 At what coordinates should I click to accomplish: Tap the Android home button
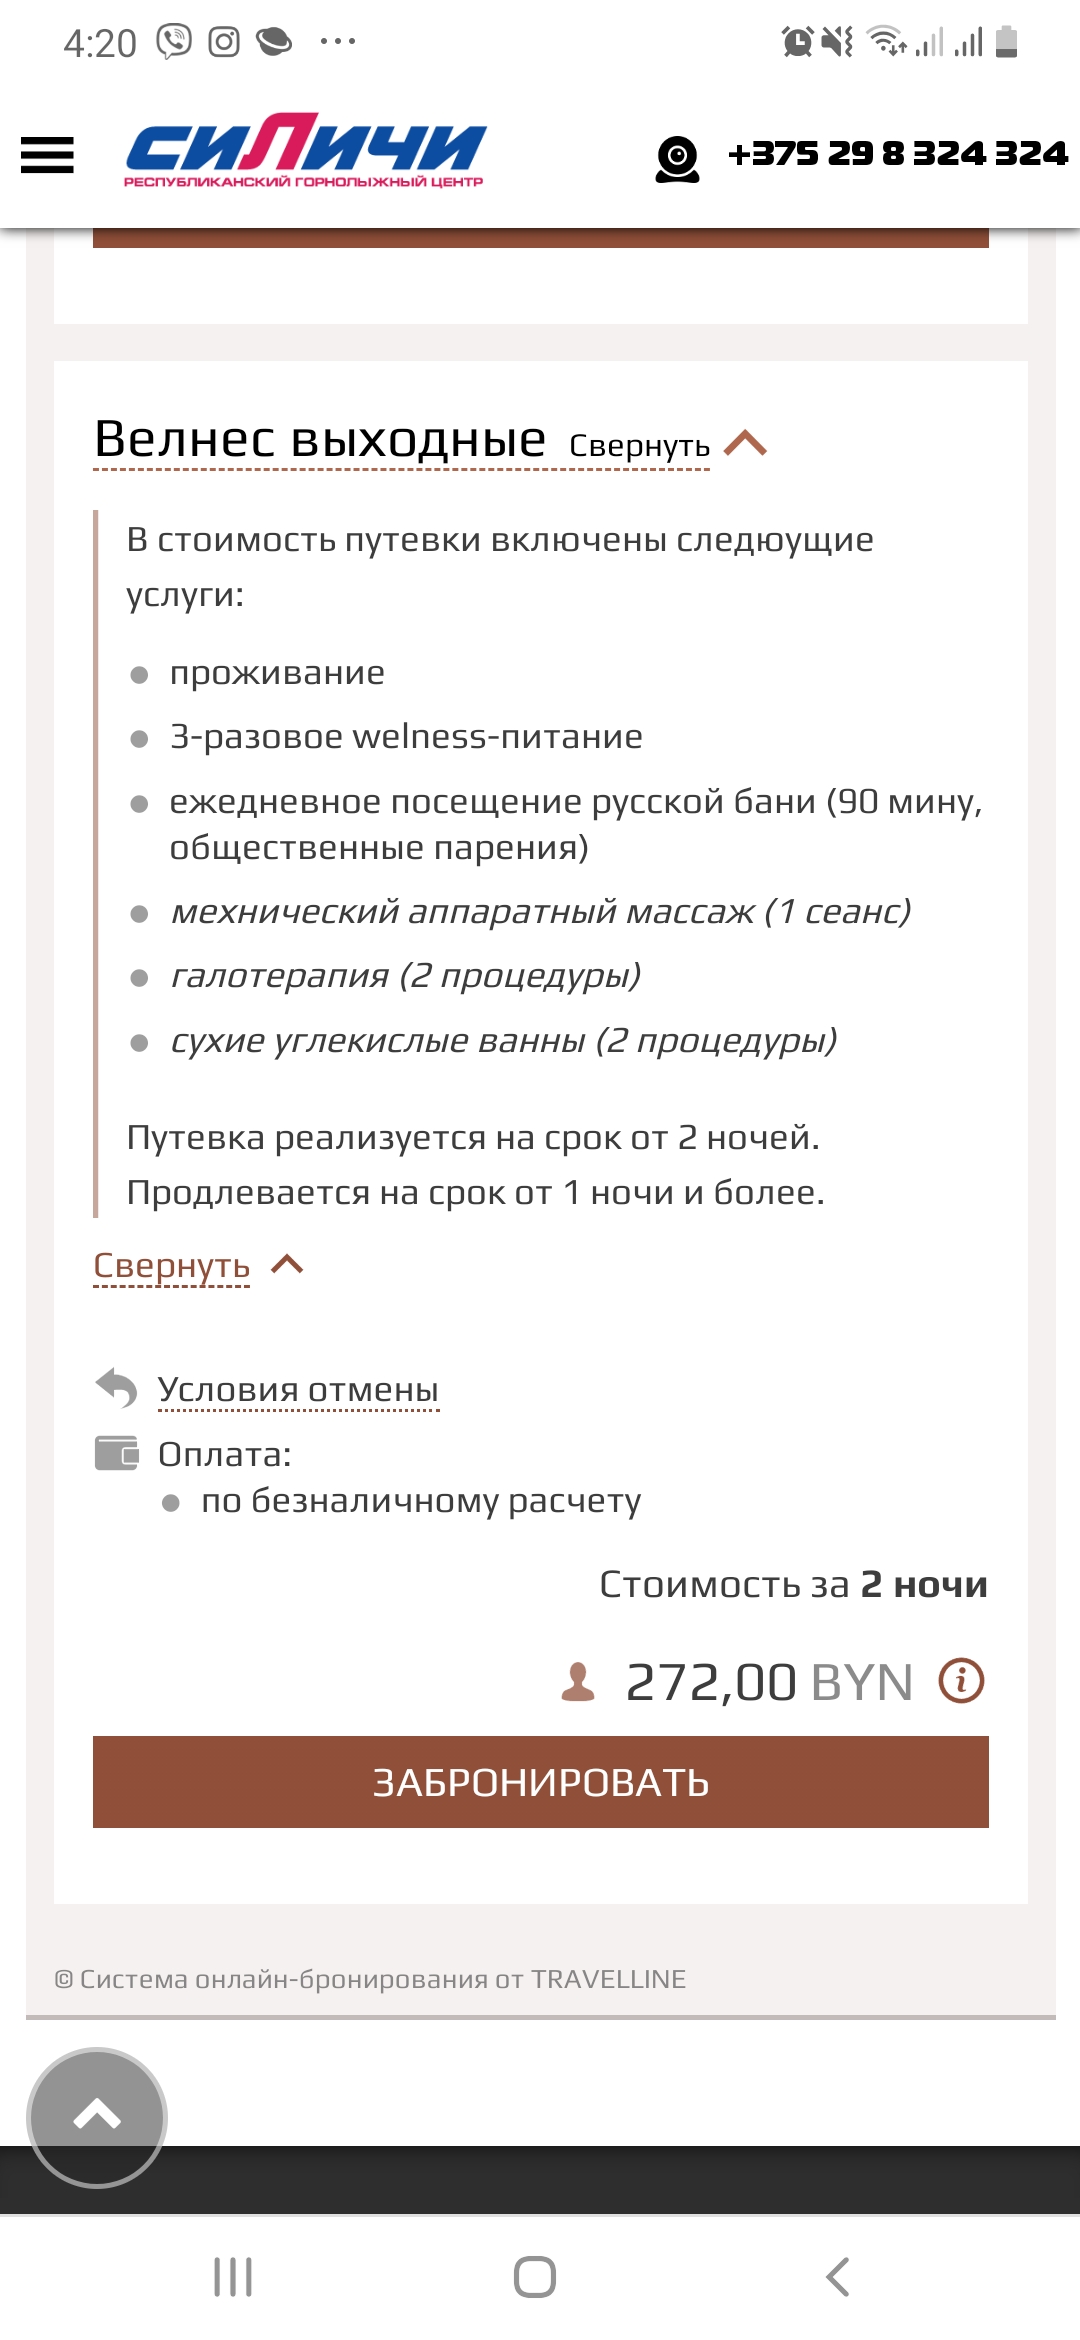[535, 2277]
